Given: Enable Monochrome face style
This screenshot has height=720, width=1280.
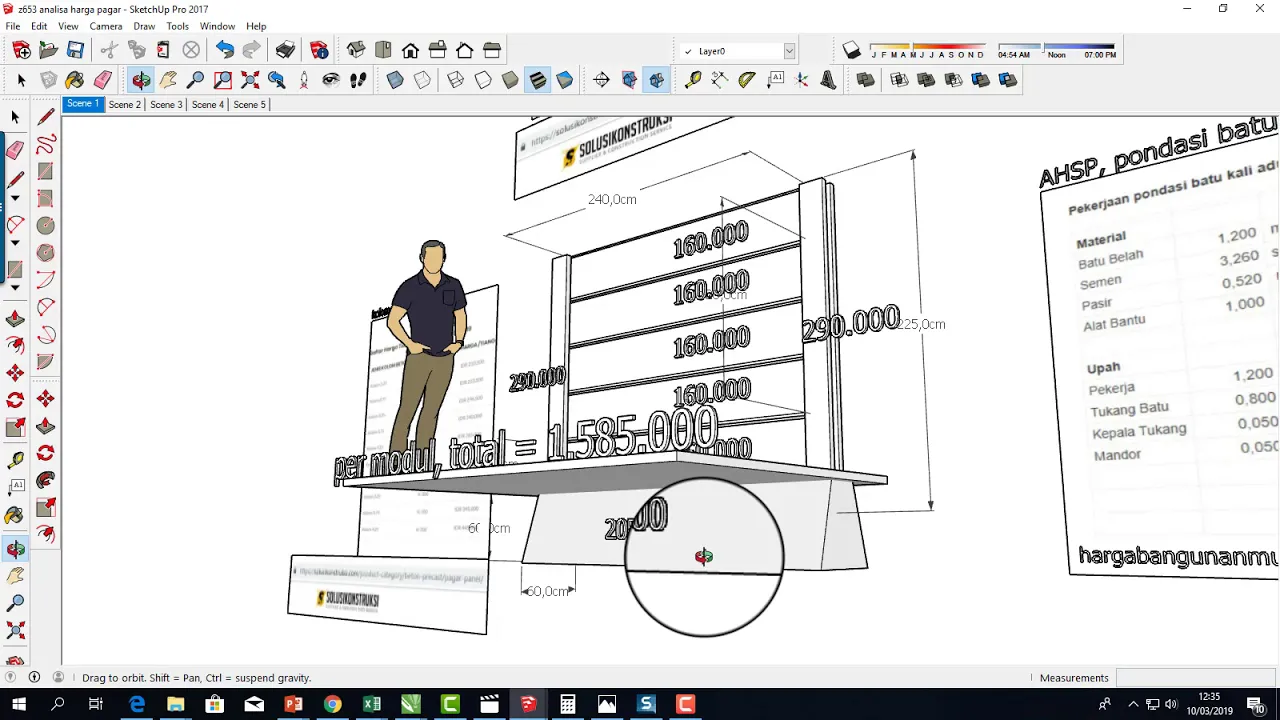Looking at the screenshot, I should click(x=564, y=80).
